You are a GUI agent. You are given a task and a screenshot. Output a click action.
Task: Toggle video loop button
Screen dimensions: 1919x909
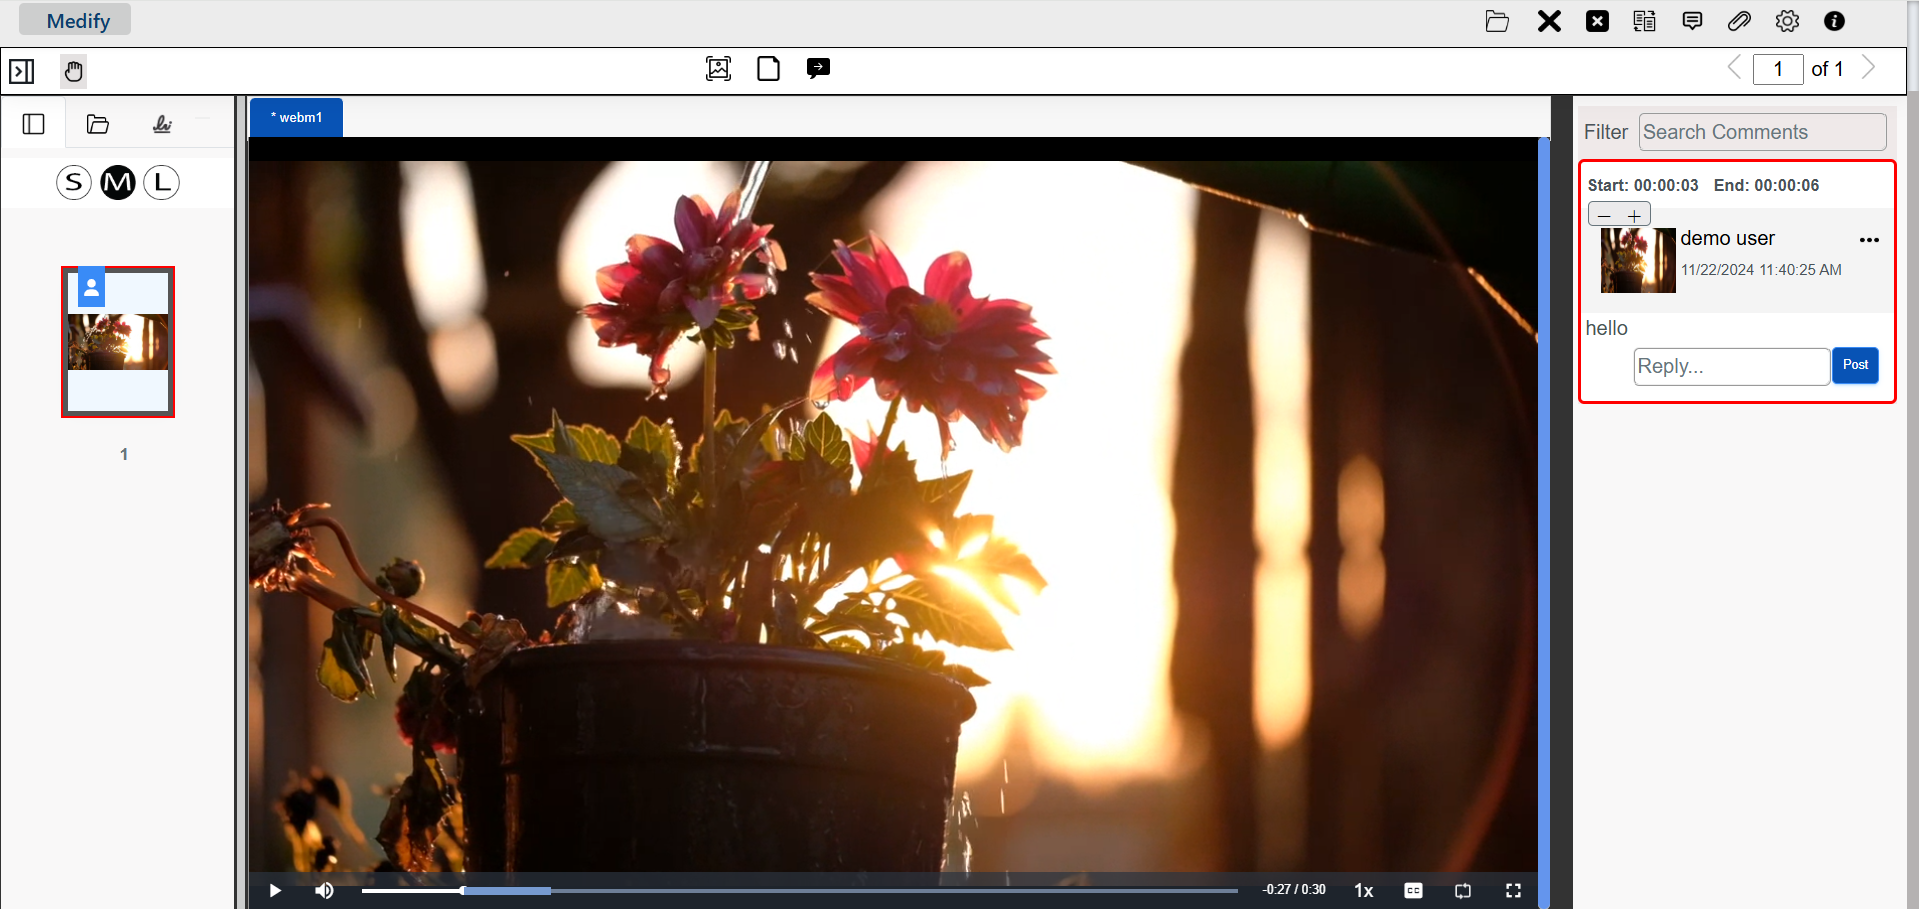1463,890
